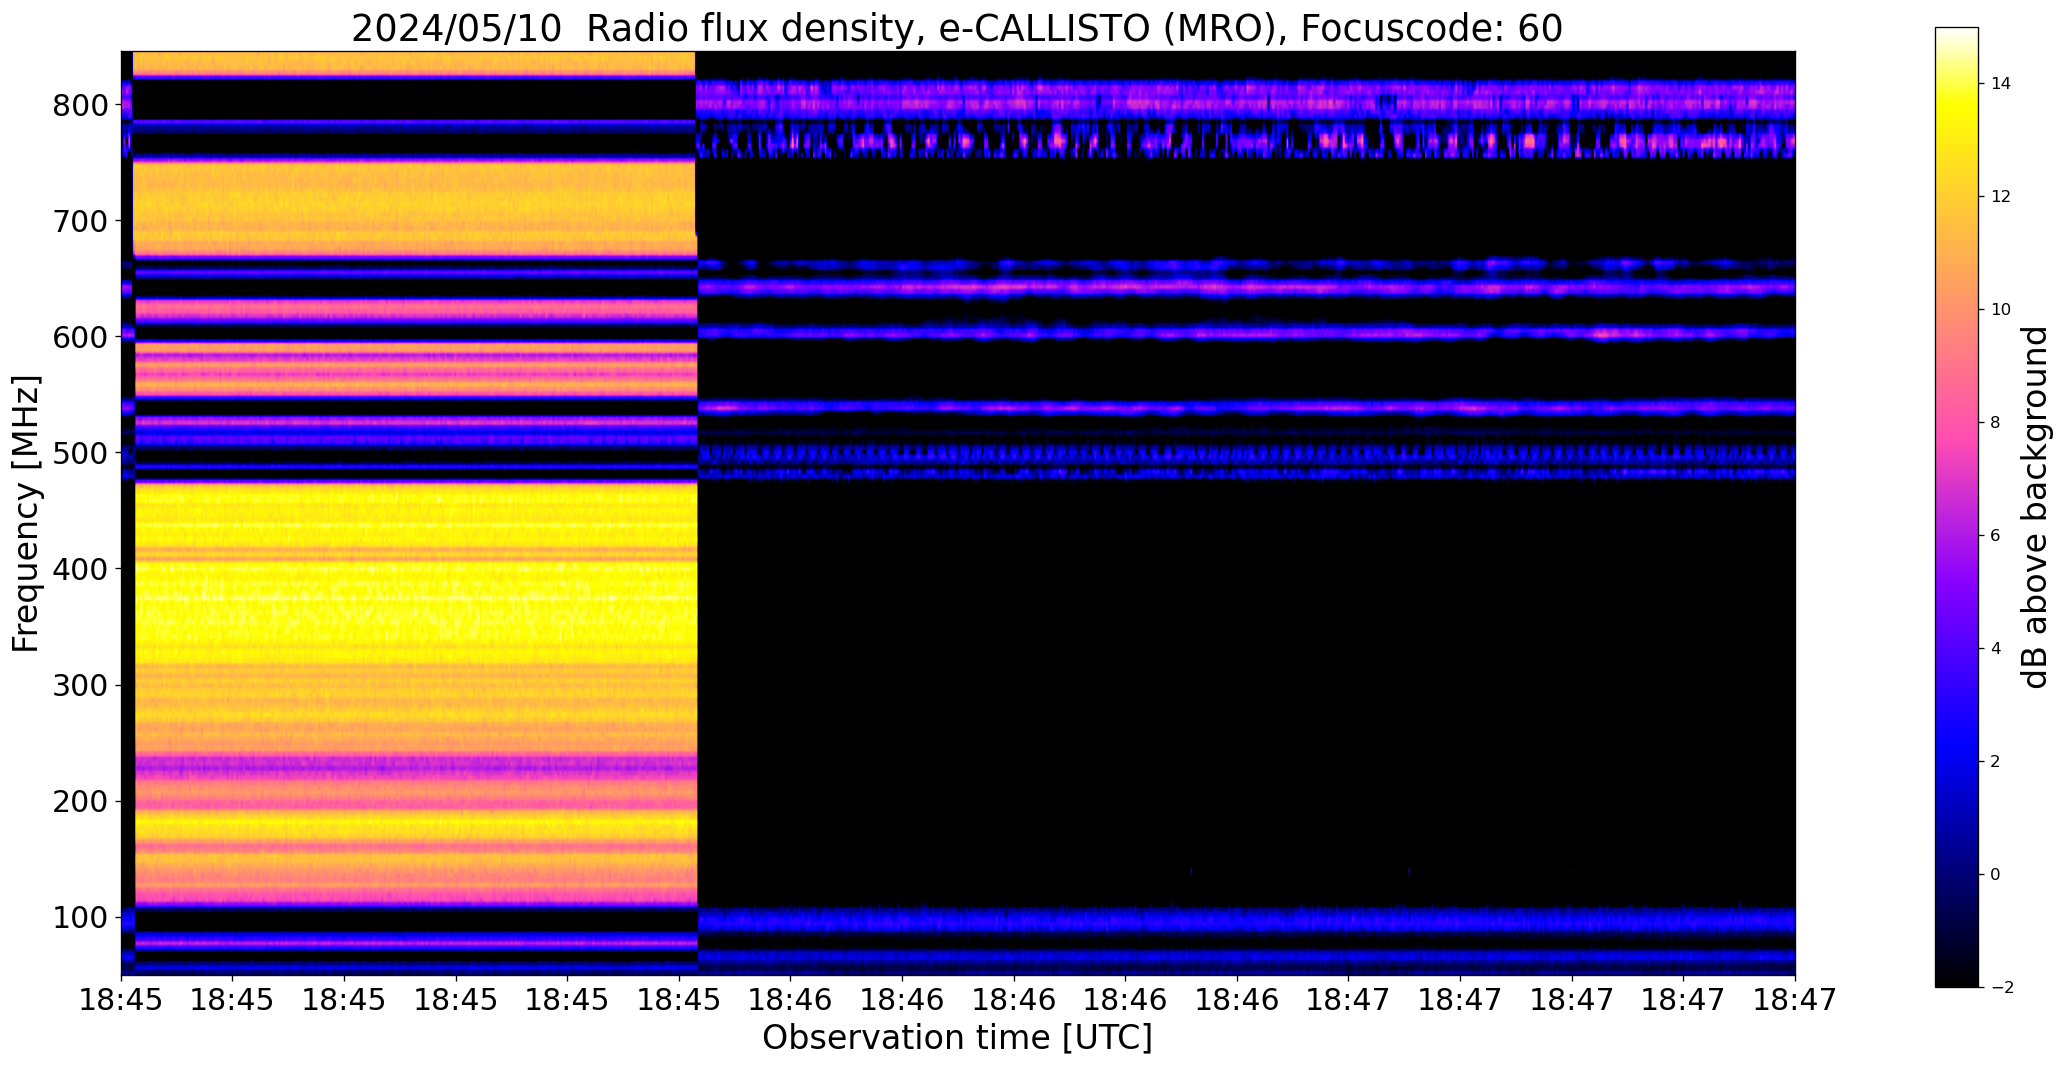
Task: Click the 'Frequency [MHz]' y-axis label
Action: [x=26, y=514]
